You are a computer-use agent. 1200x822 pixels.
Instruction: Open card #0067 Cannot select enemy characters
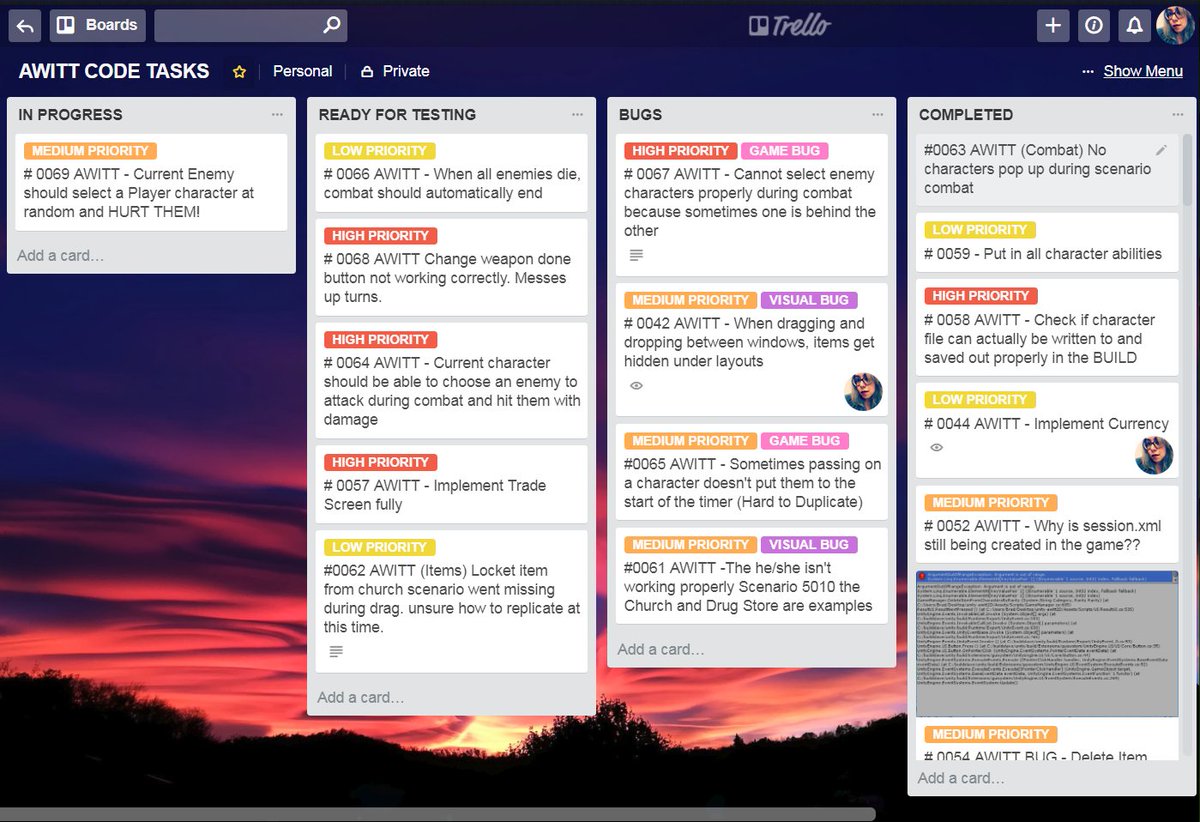point(751,205)
